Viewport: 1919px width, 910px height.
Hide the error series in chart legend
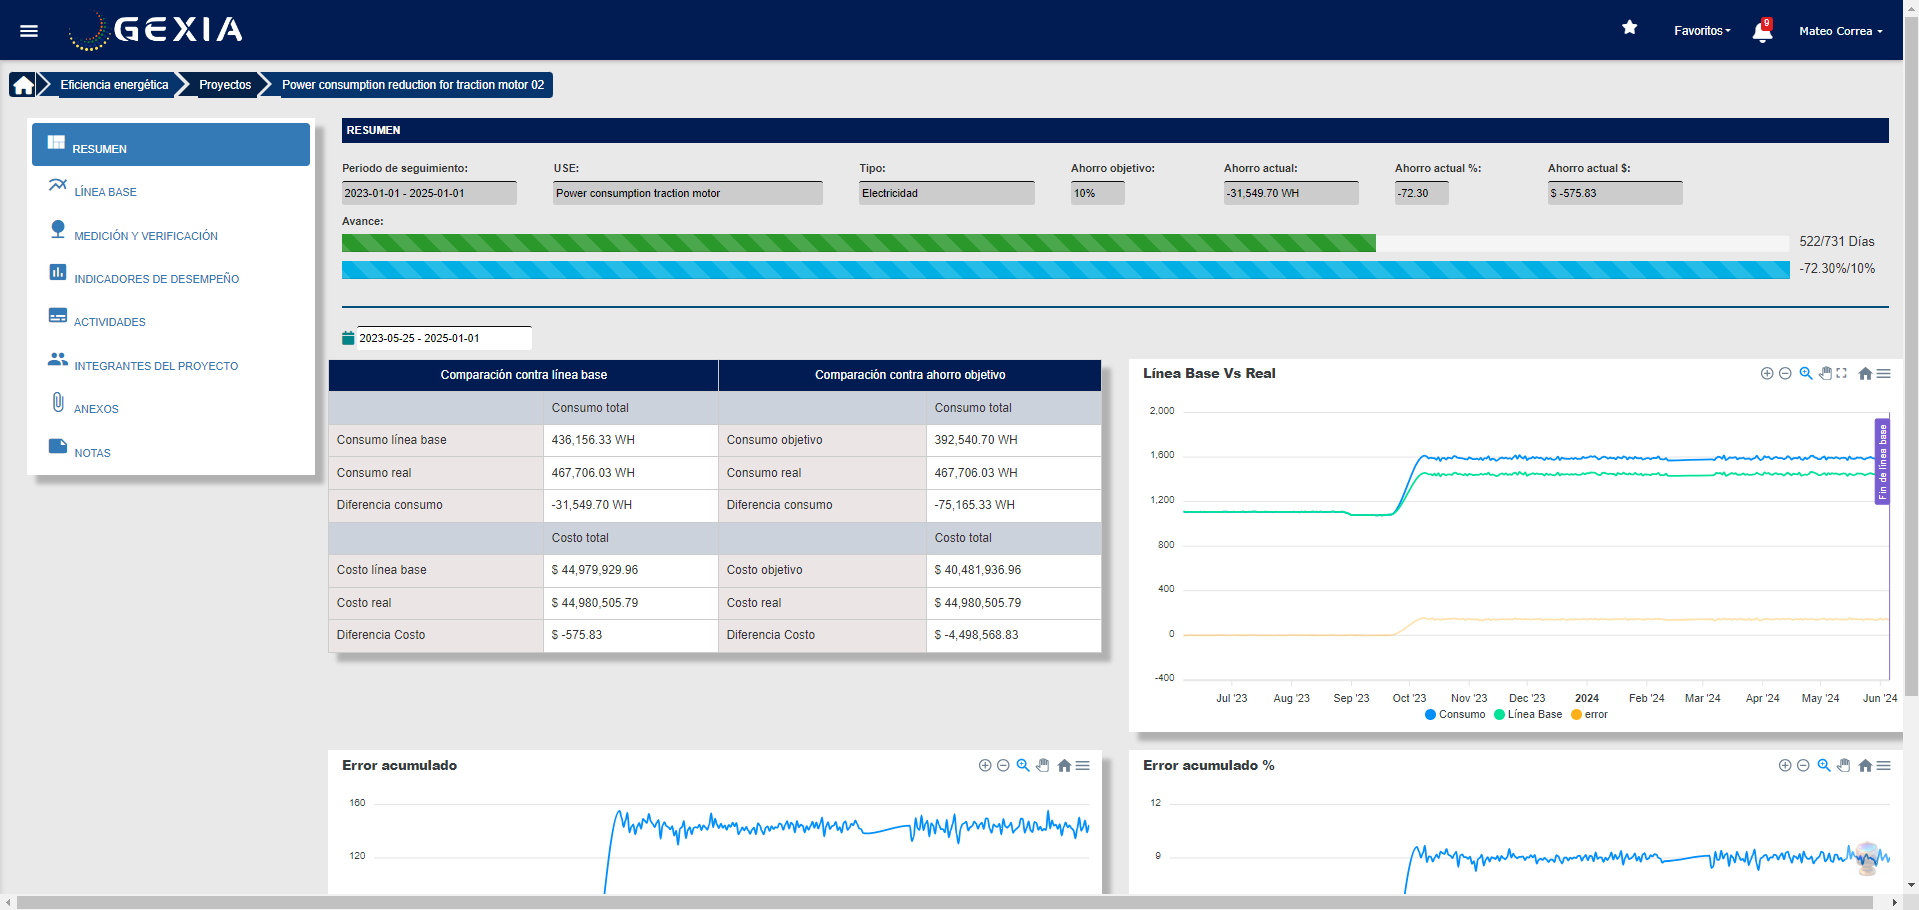coord(1590,714)
